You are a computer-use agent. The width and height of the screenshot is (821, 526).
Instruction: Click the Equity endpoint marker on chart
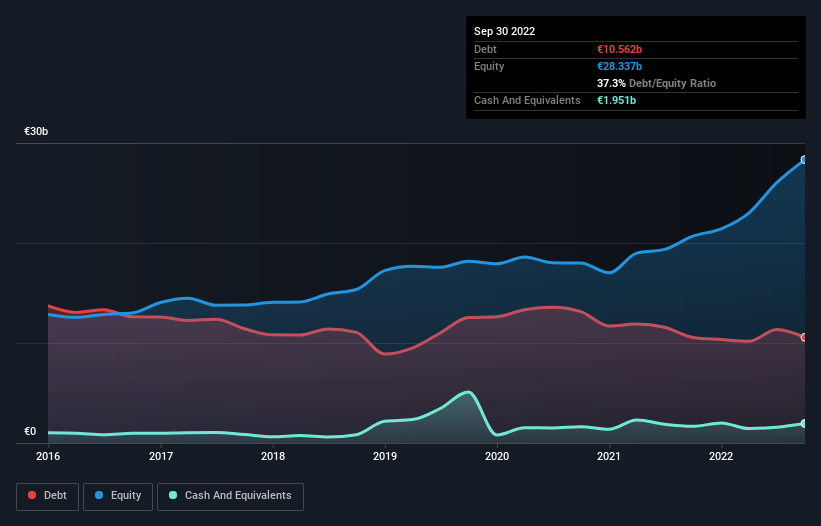(x=804, y=160)
